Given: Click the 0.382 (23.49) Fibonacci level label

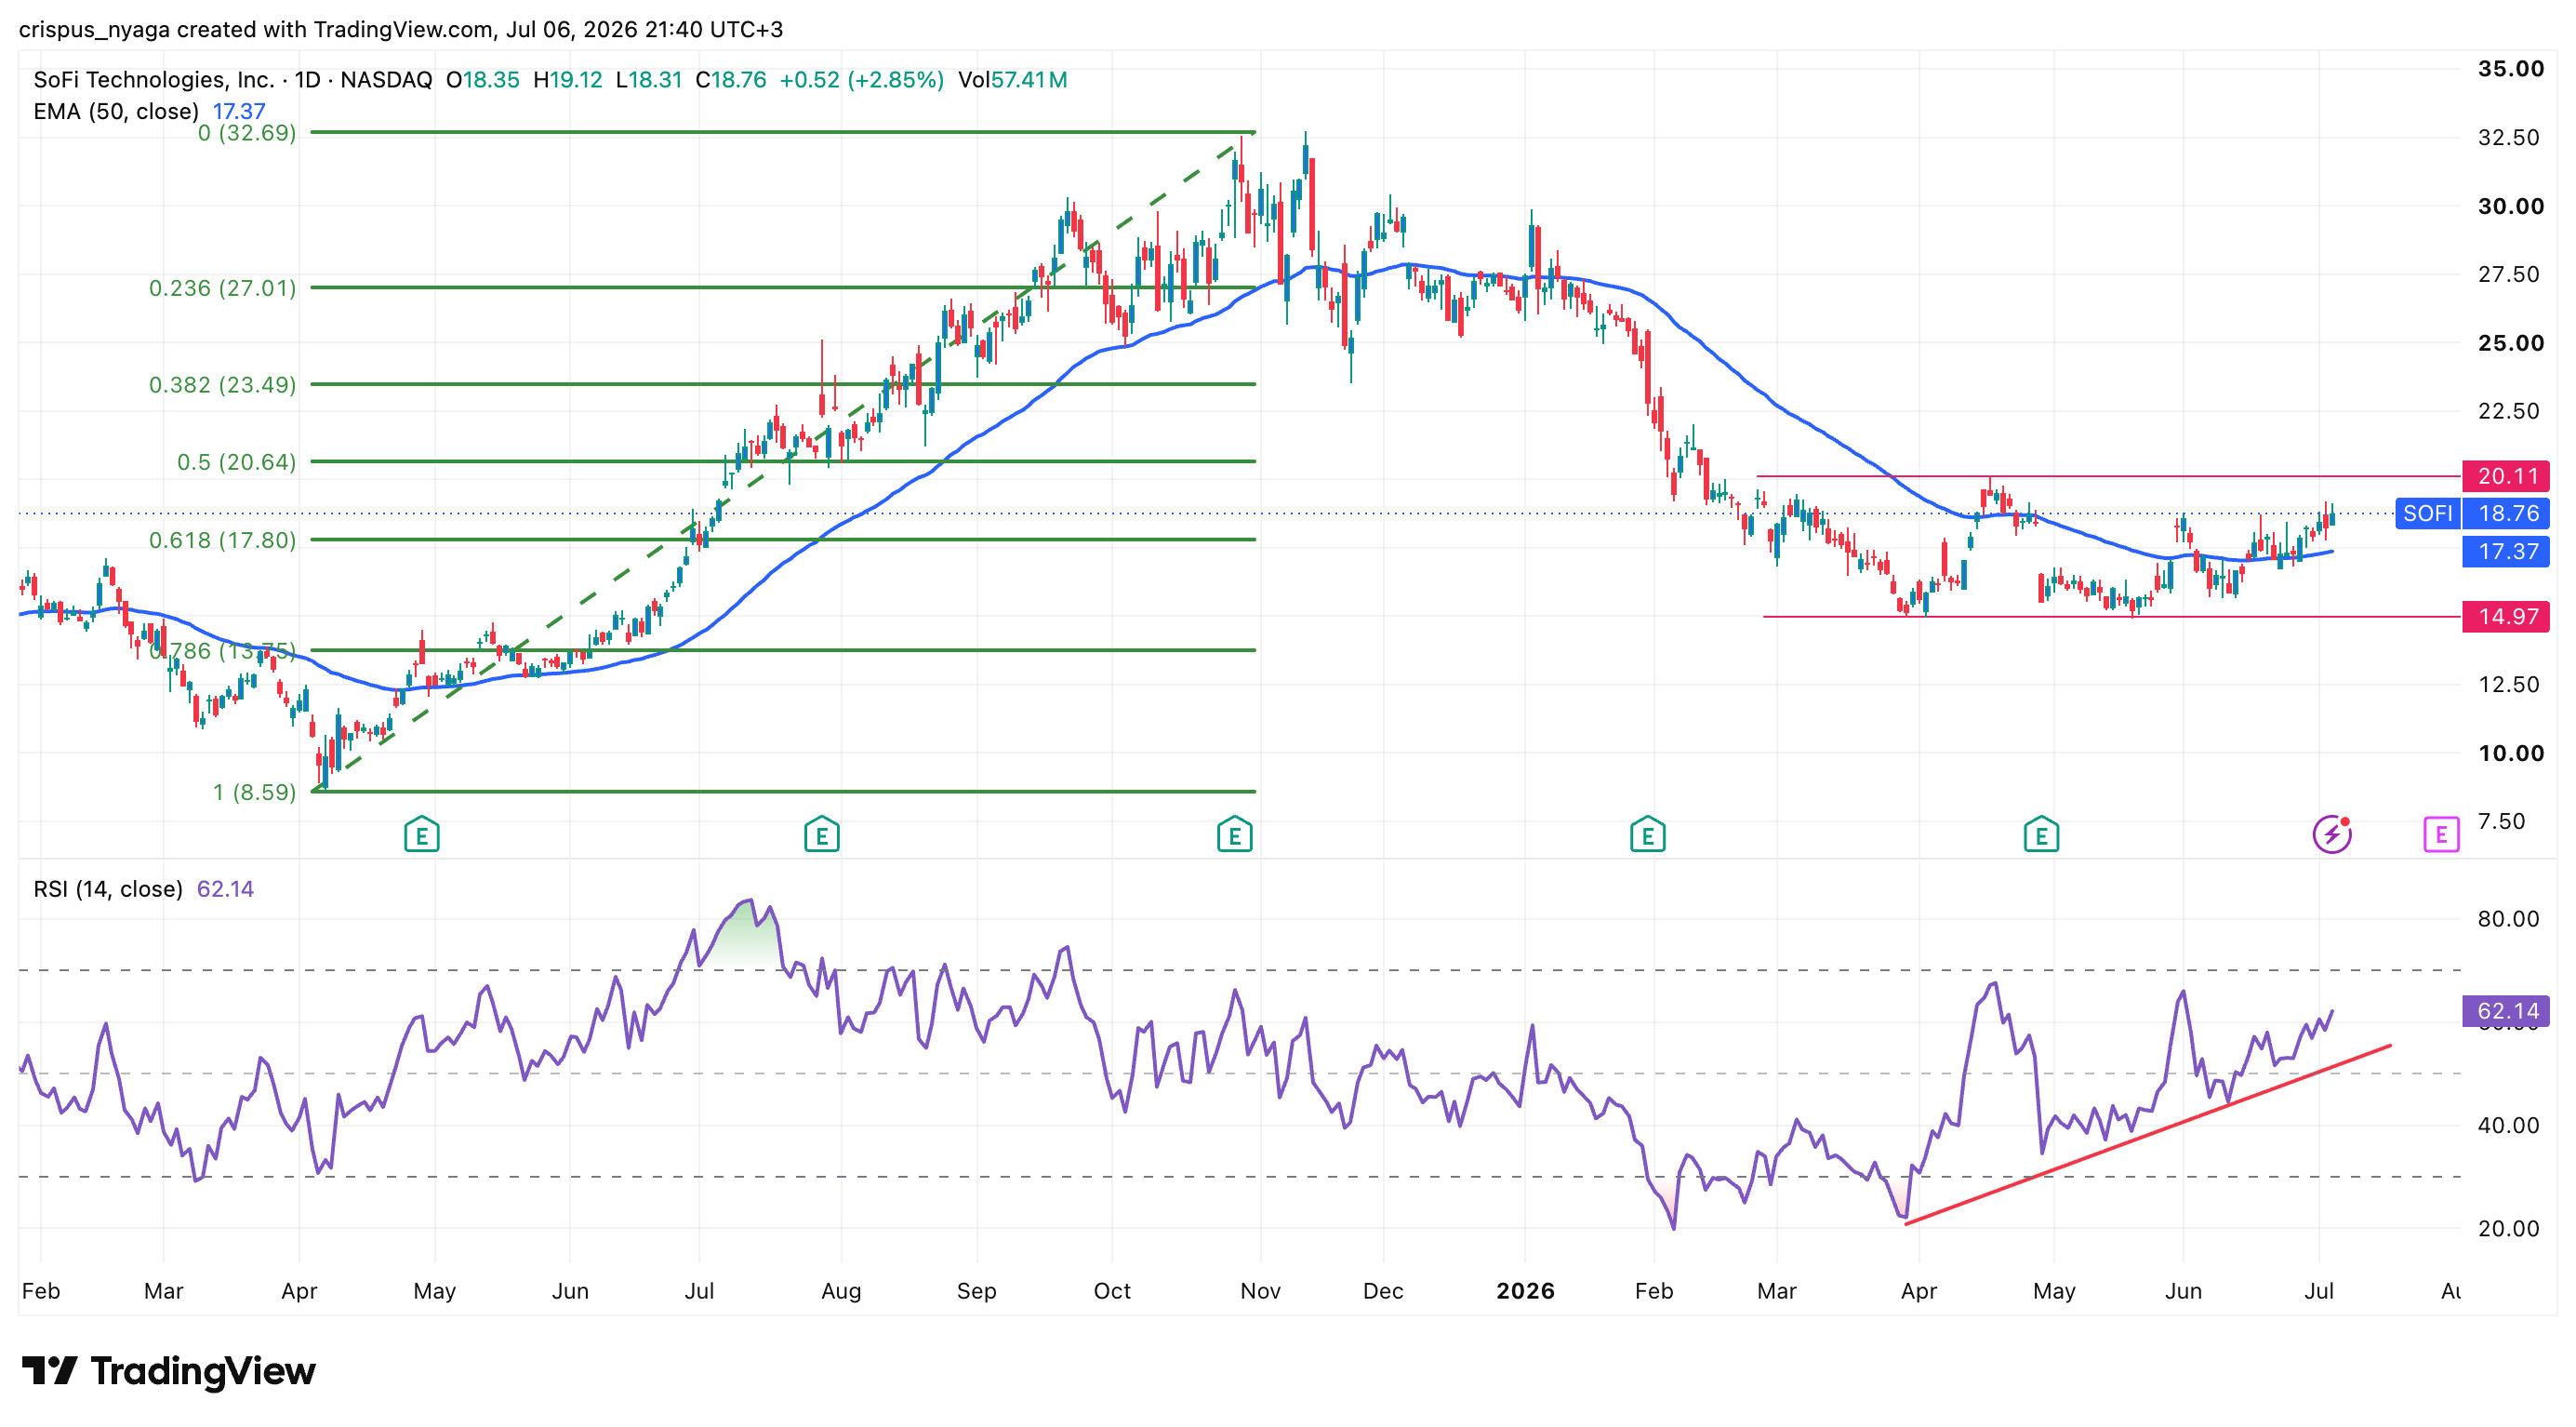Looking at the screenshot, I should pyautogui.click(x=222, y=385).
